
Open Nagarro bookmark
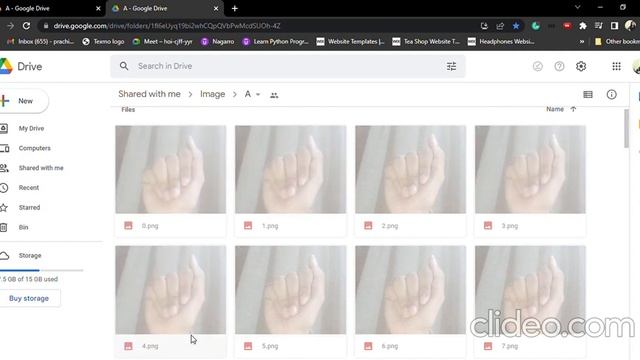(218, 41)
